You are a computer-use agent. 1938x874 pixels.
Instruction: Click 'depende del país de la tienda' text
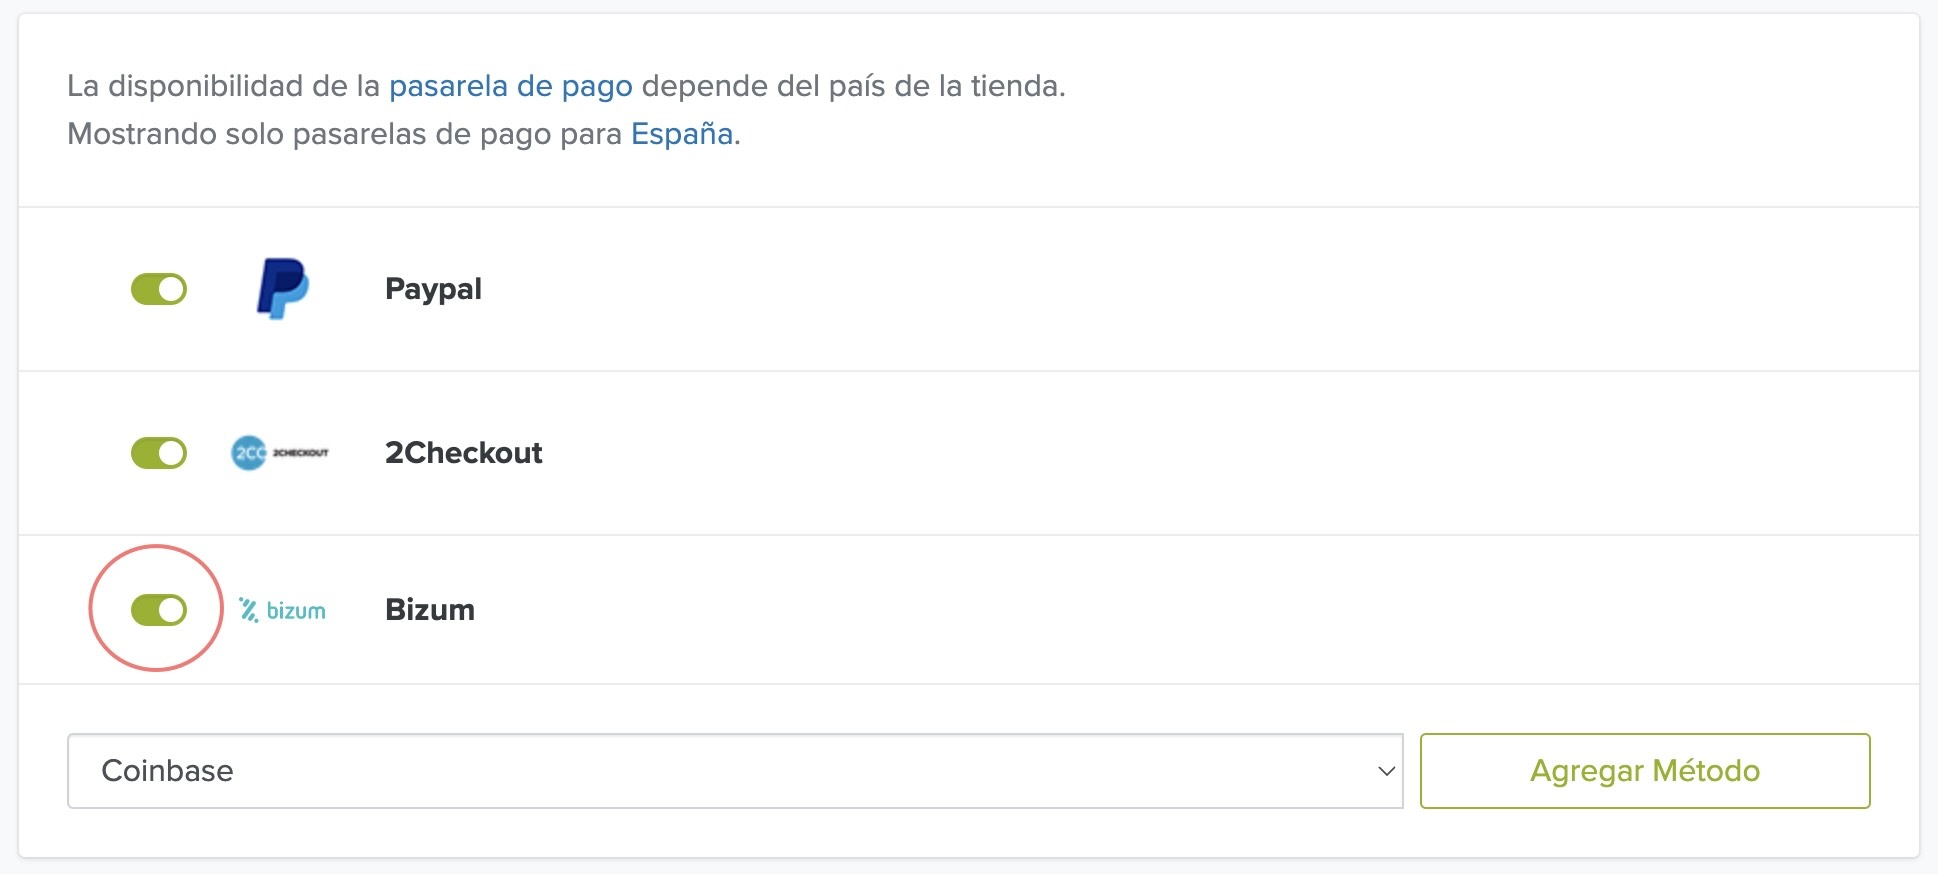[852, 86]
